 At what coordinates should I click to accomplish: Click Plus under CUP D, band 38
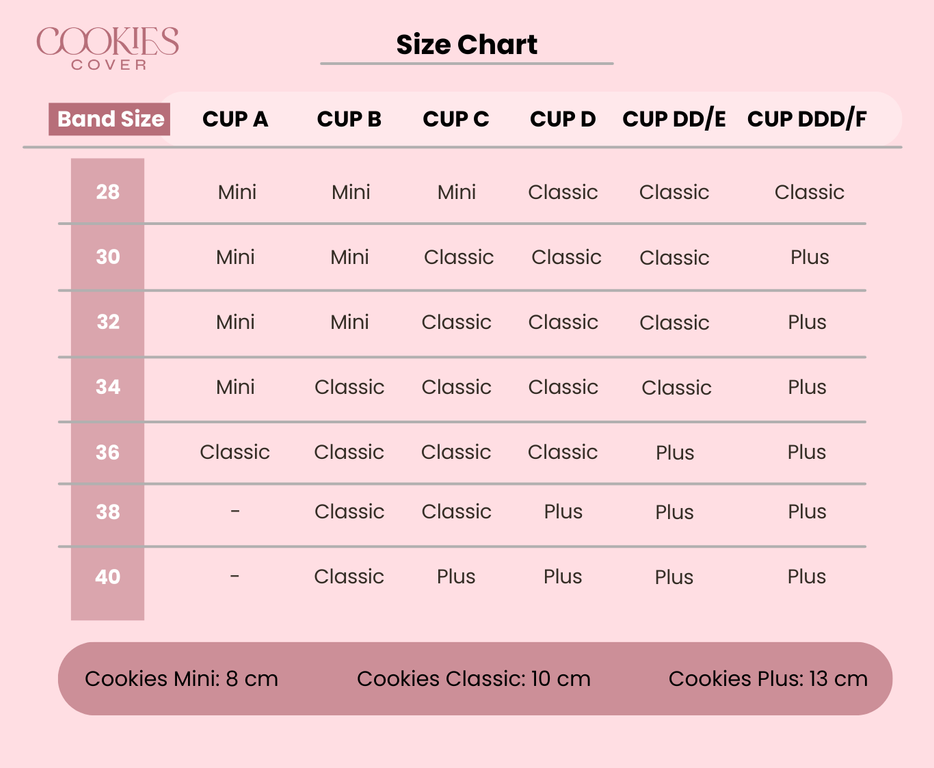[x=563, y=511]
